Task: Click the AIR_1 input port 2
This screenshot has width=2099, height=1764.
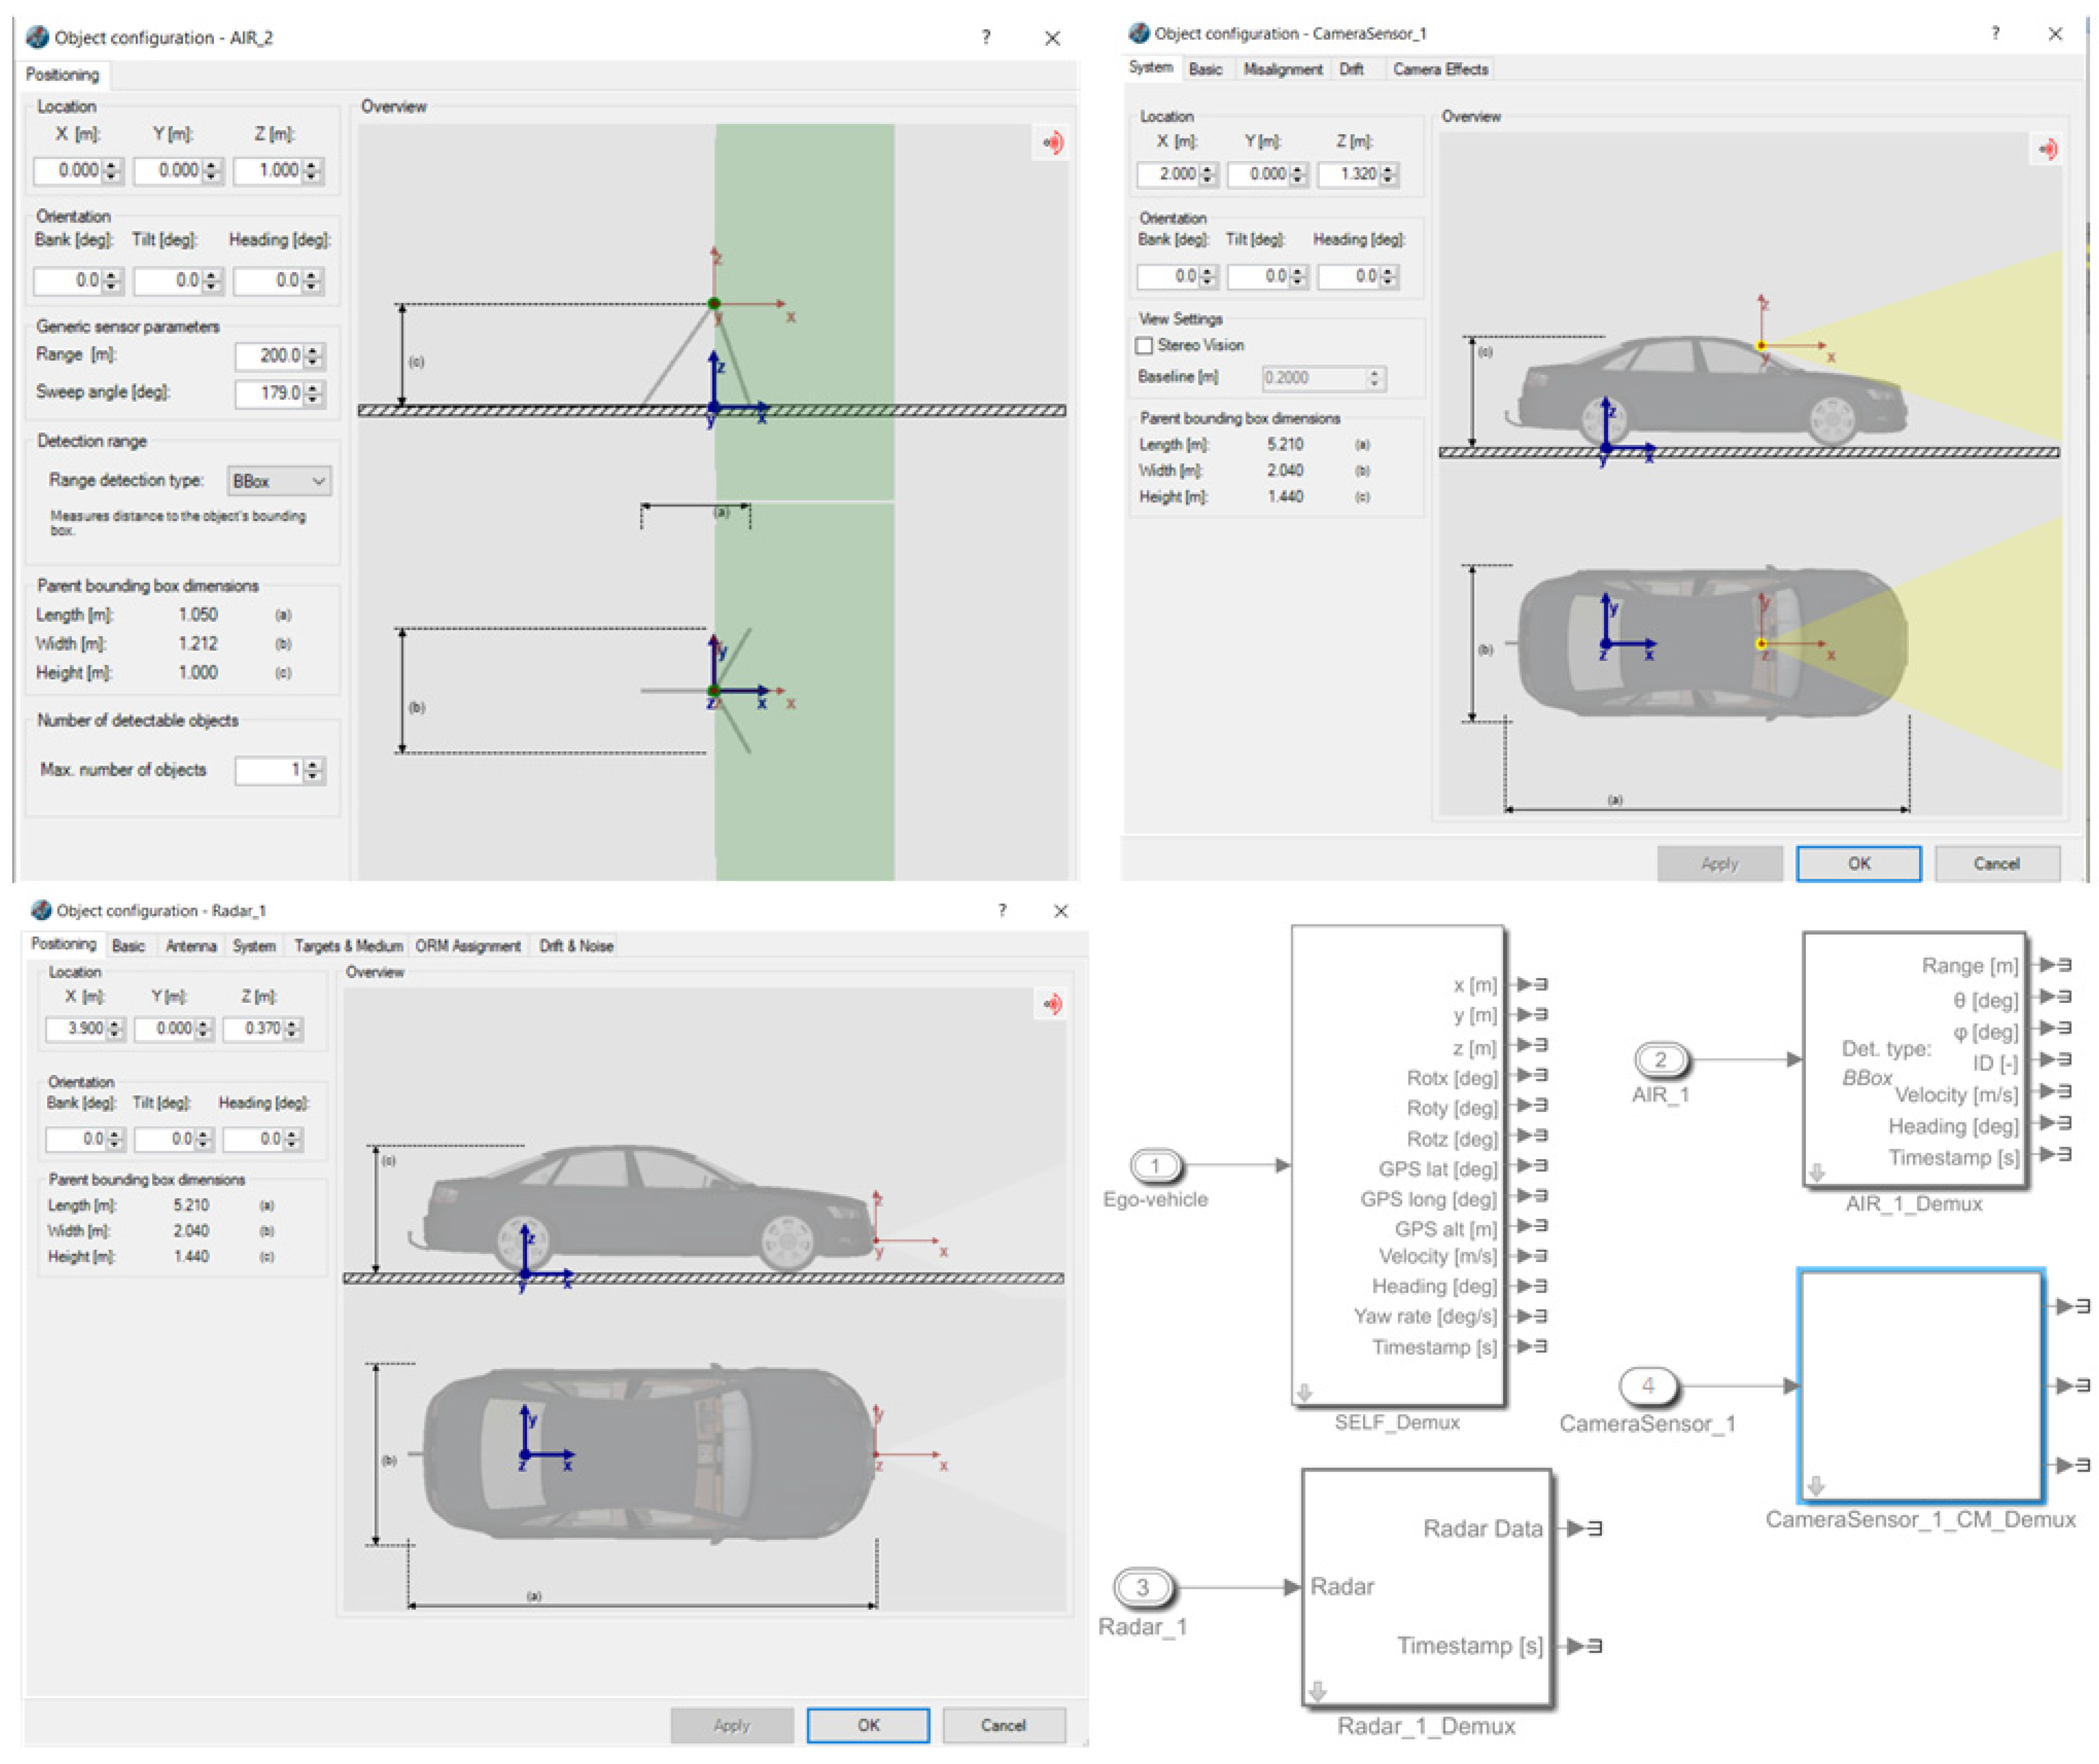Action: 1660,1059
